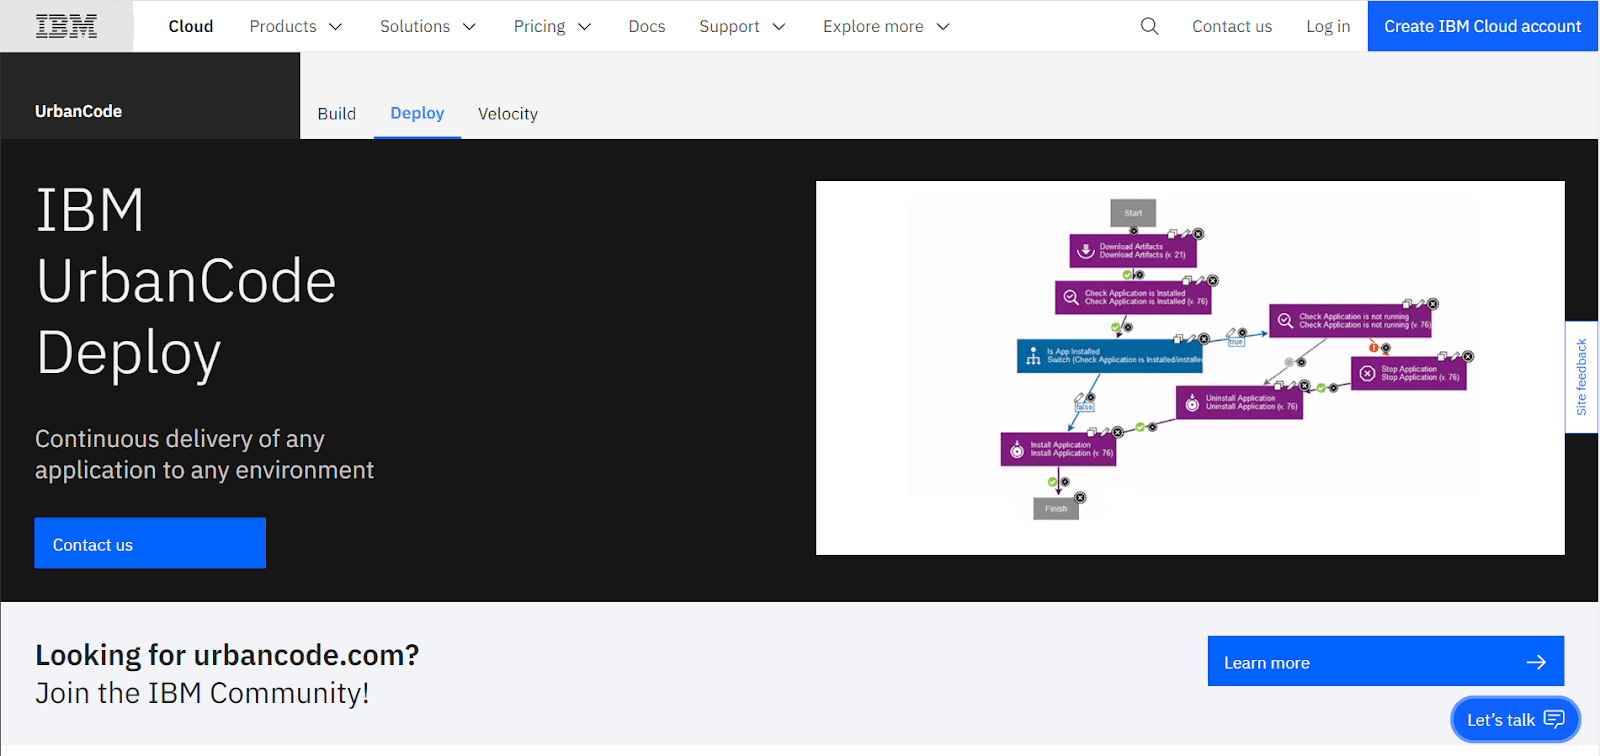Click the Is App Installed switch icon
The image size is (1600, 756).
(1033, 356)
